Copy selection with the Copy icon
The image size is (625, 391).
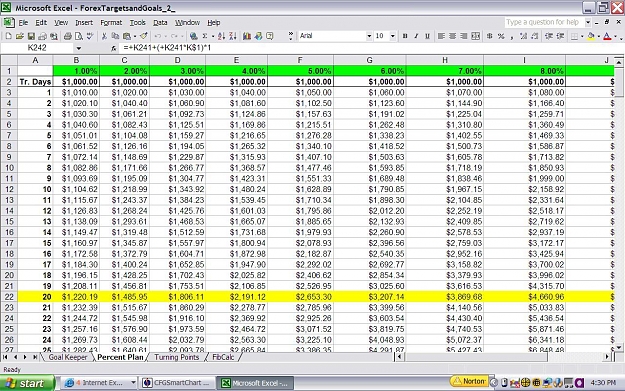click(115, 36)
